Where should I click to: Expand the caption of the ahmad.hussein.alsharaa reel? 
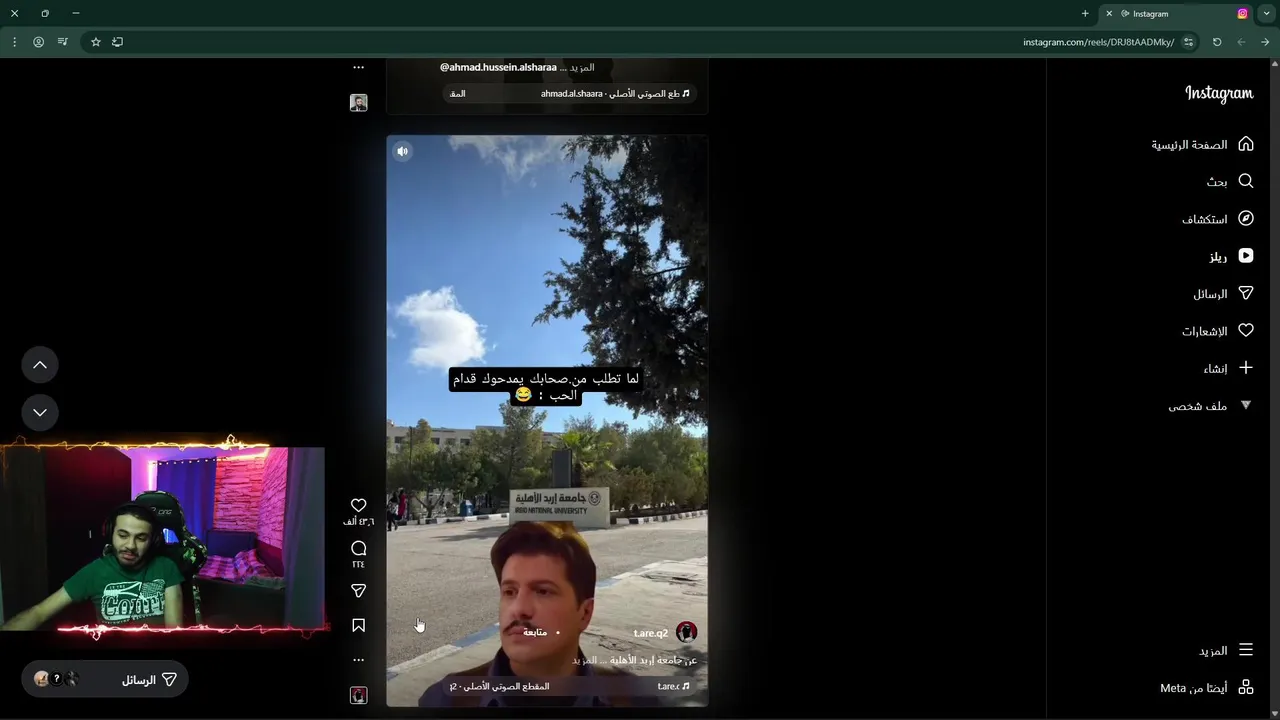coord(583,67)
